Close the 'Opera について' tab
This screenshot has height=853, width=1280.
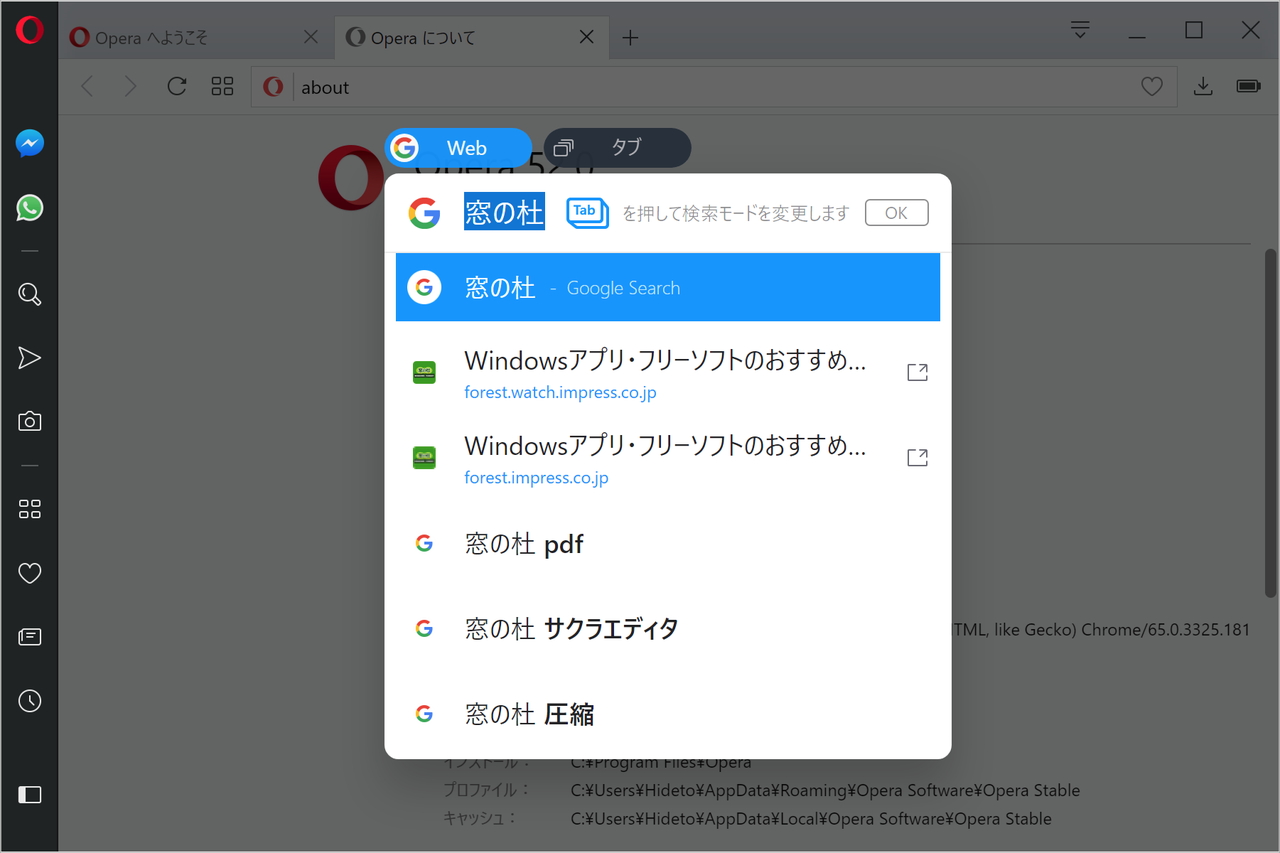coord(587,37)
